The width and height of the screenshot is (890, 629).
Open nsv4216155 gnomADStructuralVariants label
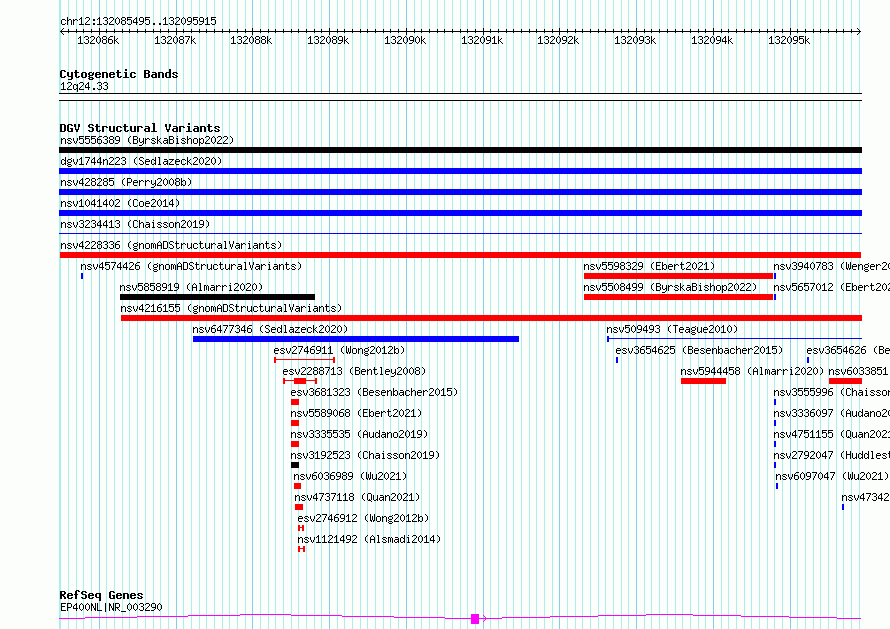point(231,308)
